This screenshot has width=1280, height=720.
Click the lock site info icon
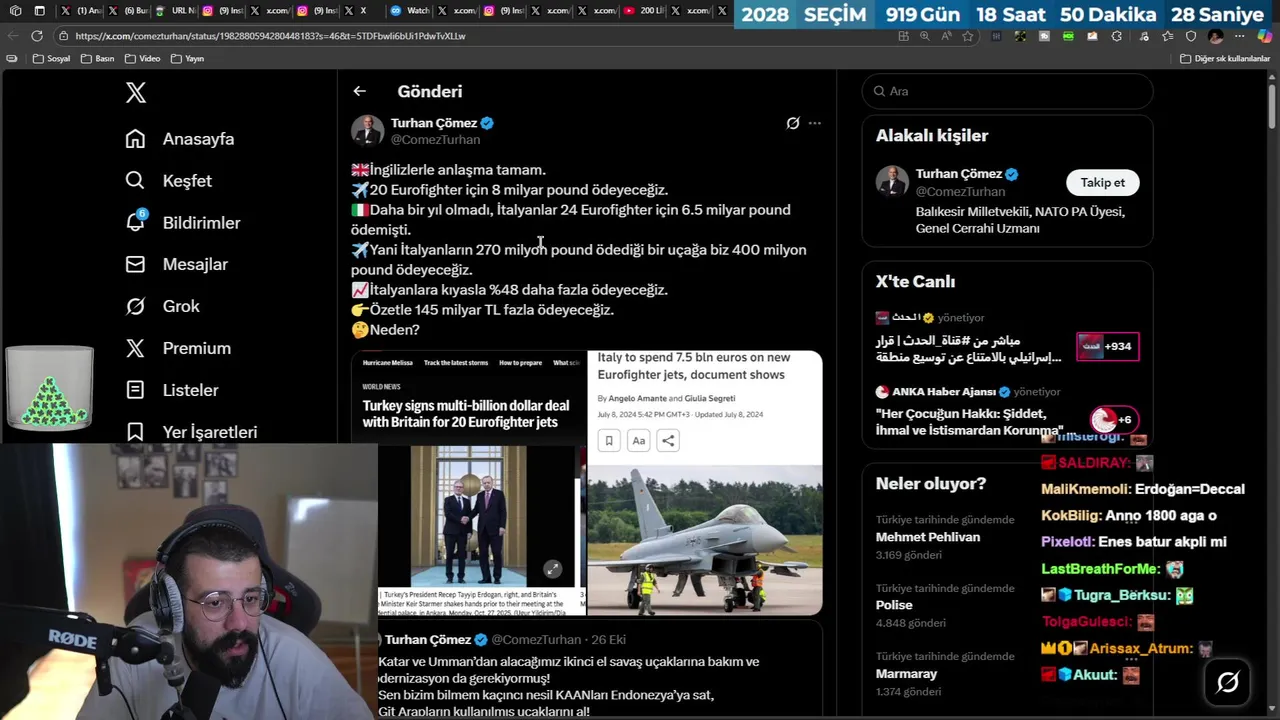[x=64, y=36]
